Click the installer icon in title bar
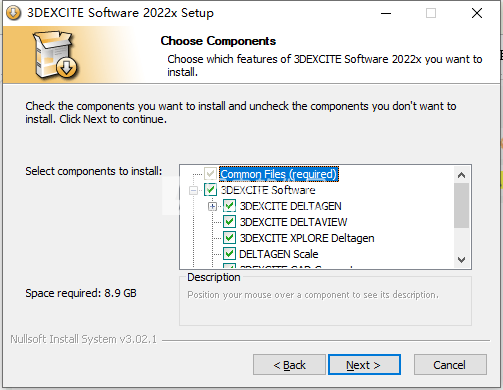This screenshot has width=503, height=390. (14, 13)
